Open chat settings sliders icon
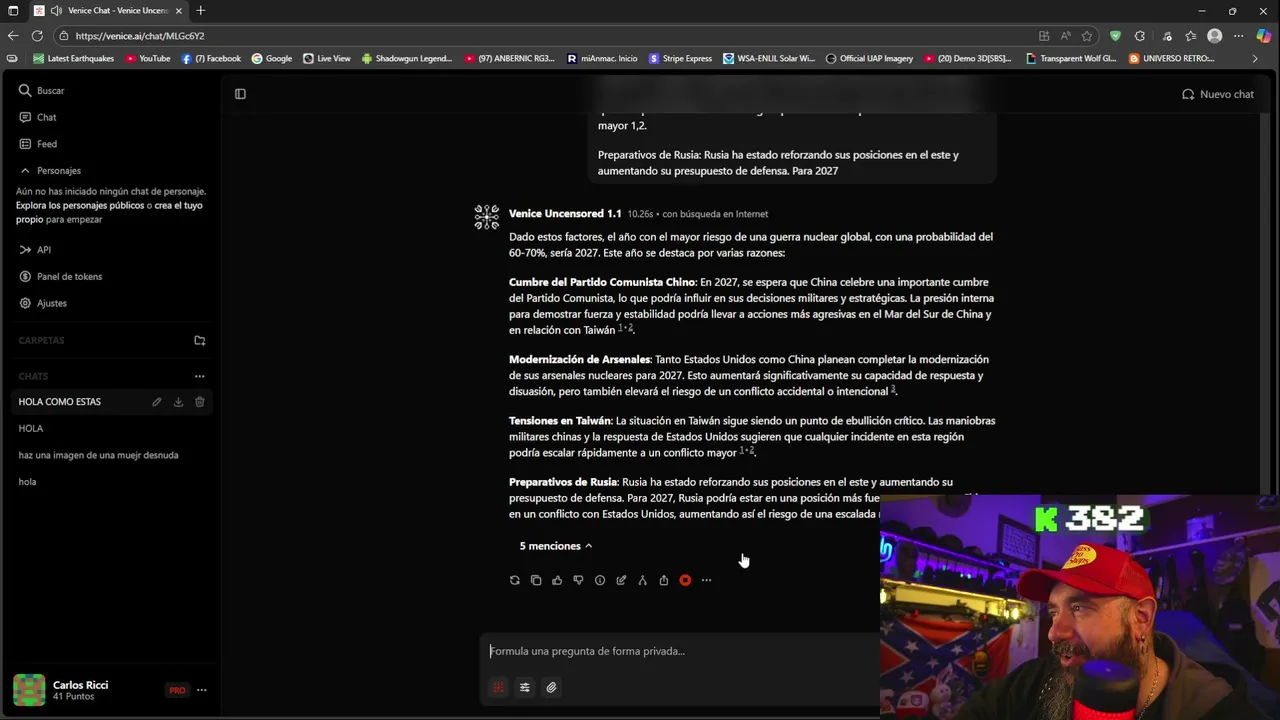This screenshot has height=720, width=1280. coord(525,687)
